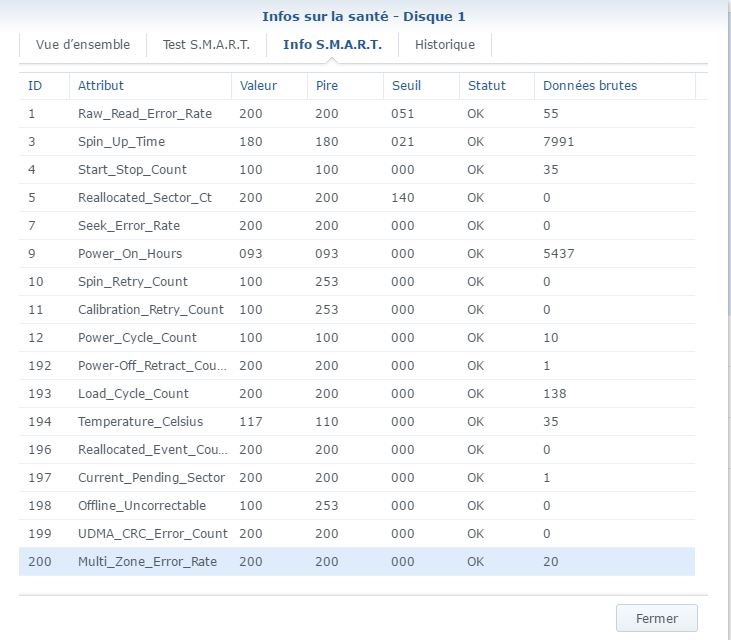
Task: Sort by the Valeur column header
Action: [269, 86]
